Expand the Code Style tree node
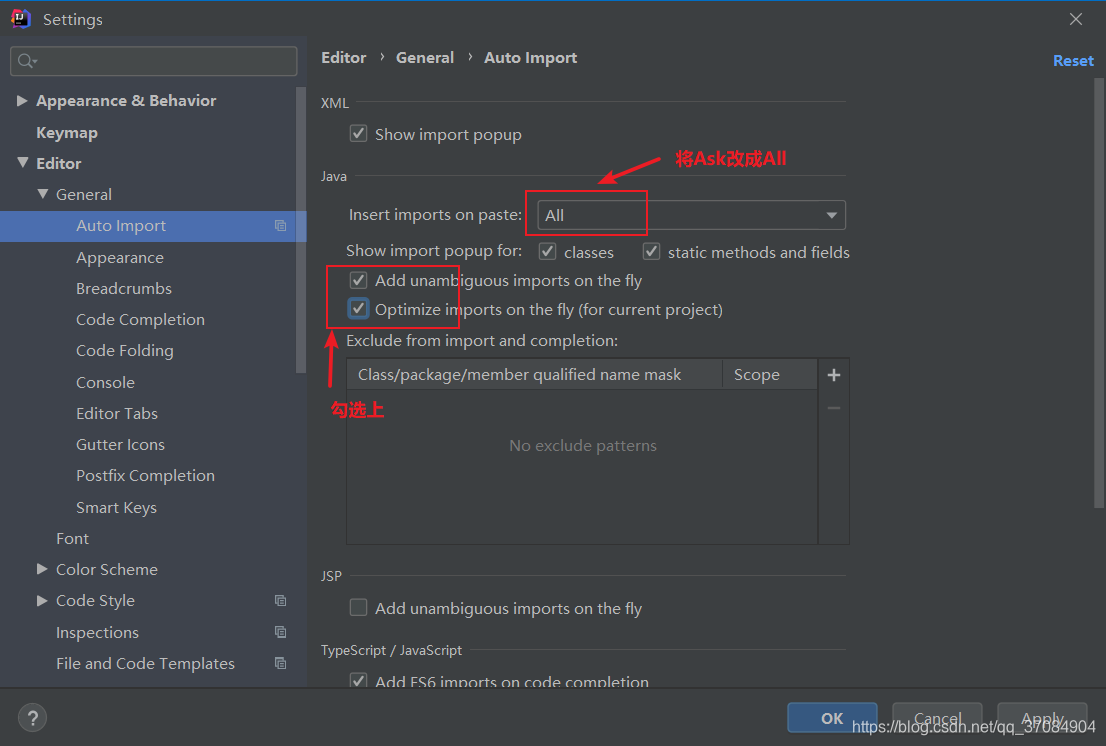 (42, 601)
